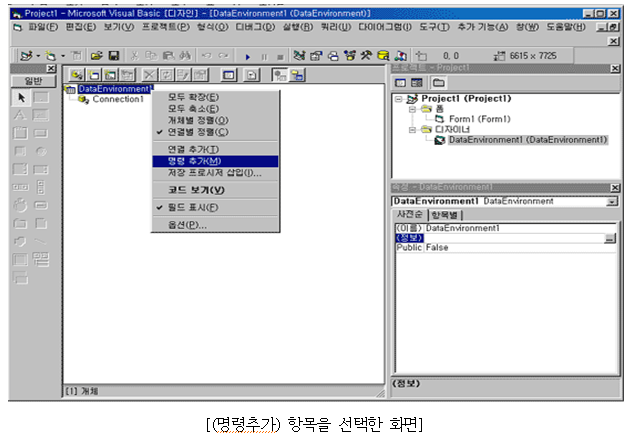
Task: Choose 개체별 정렬(O) from context menu
Action: tap(215, 120)
